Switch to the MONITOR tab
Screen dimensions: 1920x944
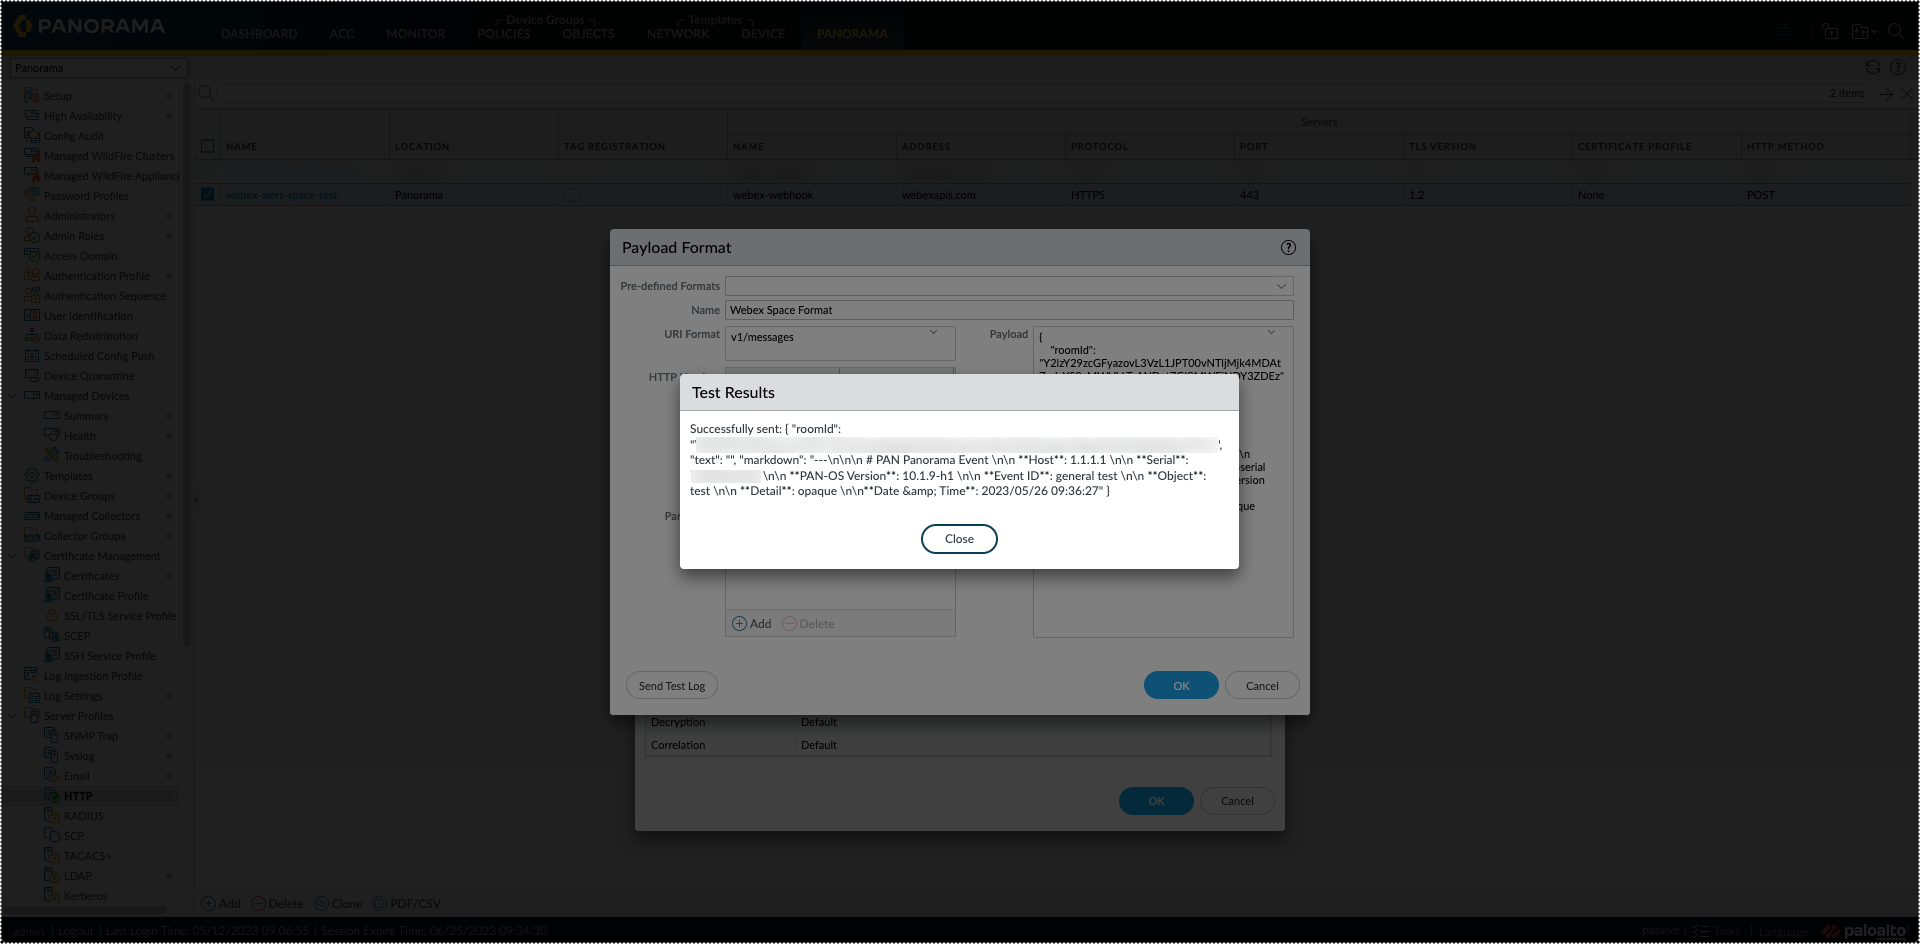[x=416, y=34]
